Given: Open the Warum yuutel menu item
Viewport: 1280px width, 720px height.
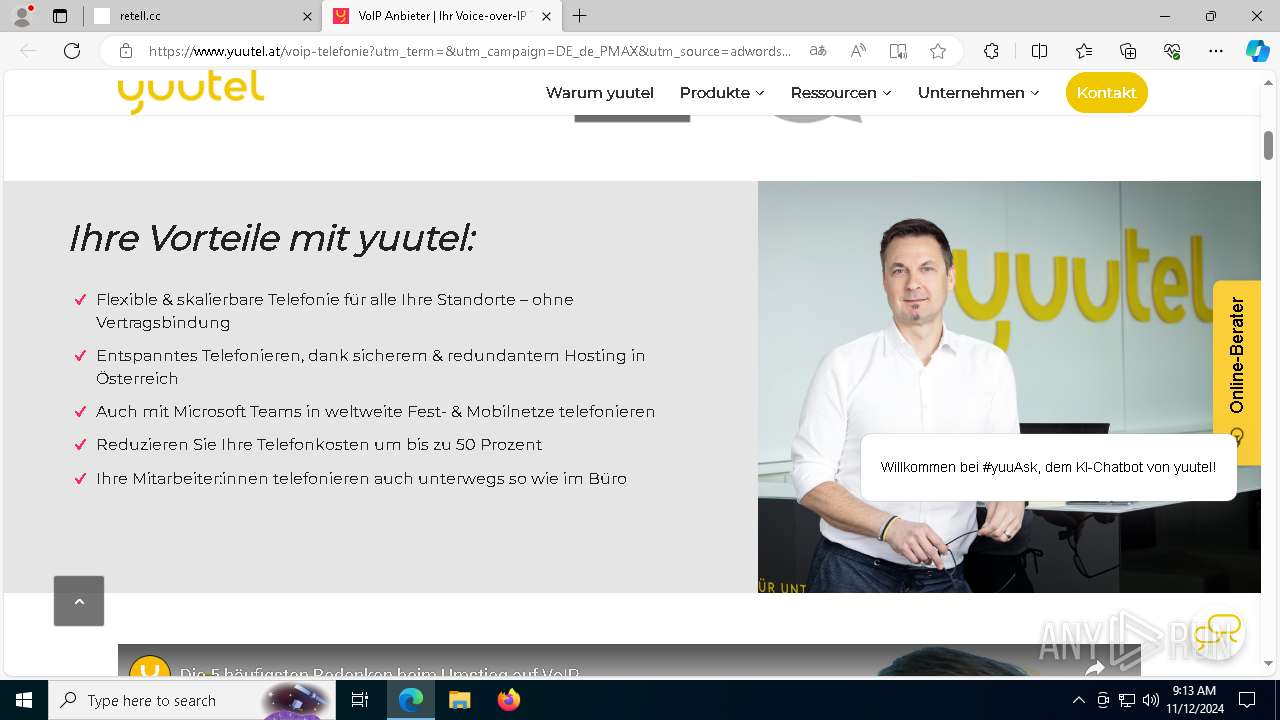Looking at the screenshot, I should pyautogui.click(x=600, y=93).
